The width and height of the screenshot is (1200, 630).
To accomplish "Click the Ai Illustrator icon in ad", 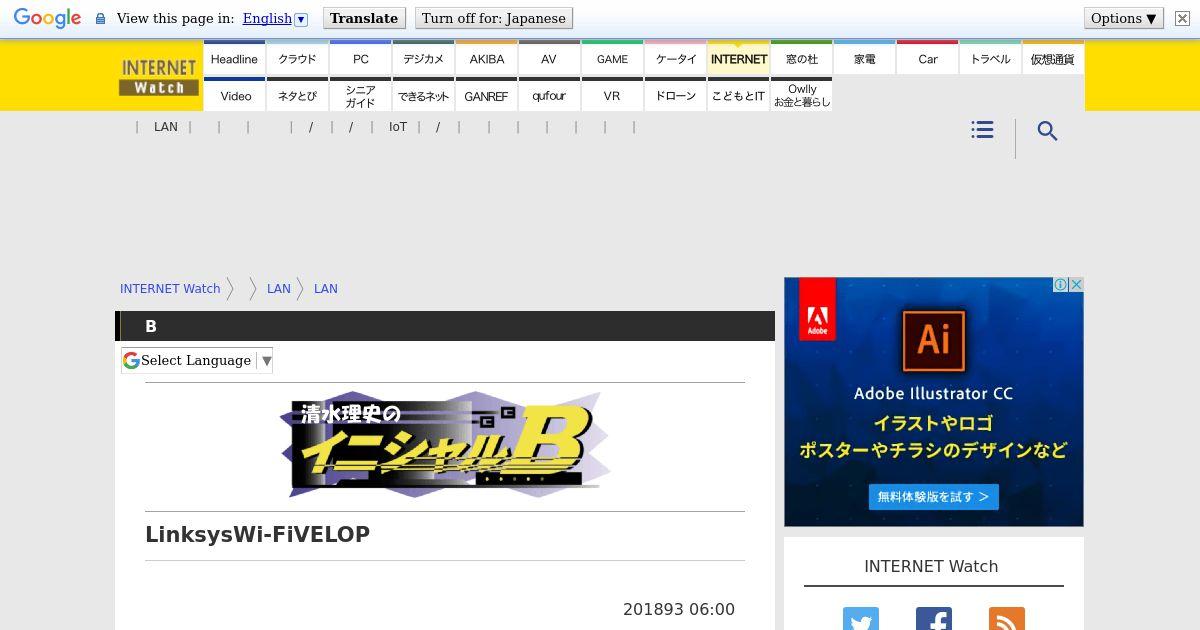I will pos(933,340).
